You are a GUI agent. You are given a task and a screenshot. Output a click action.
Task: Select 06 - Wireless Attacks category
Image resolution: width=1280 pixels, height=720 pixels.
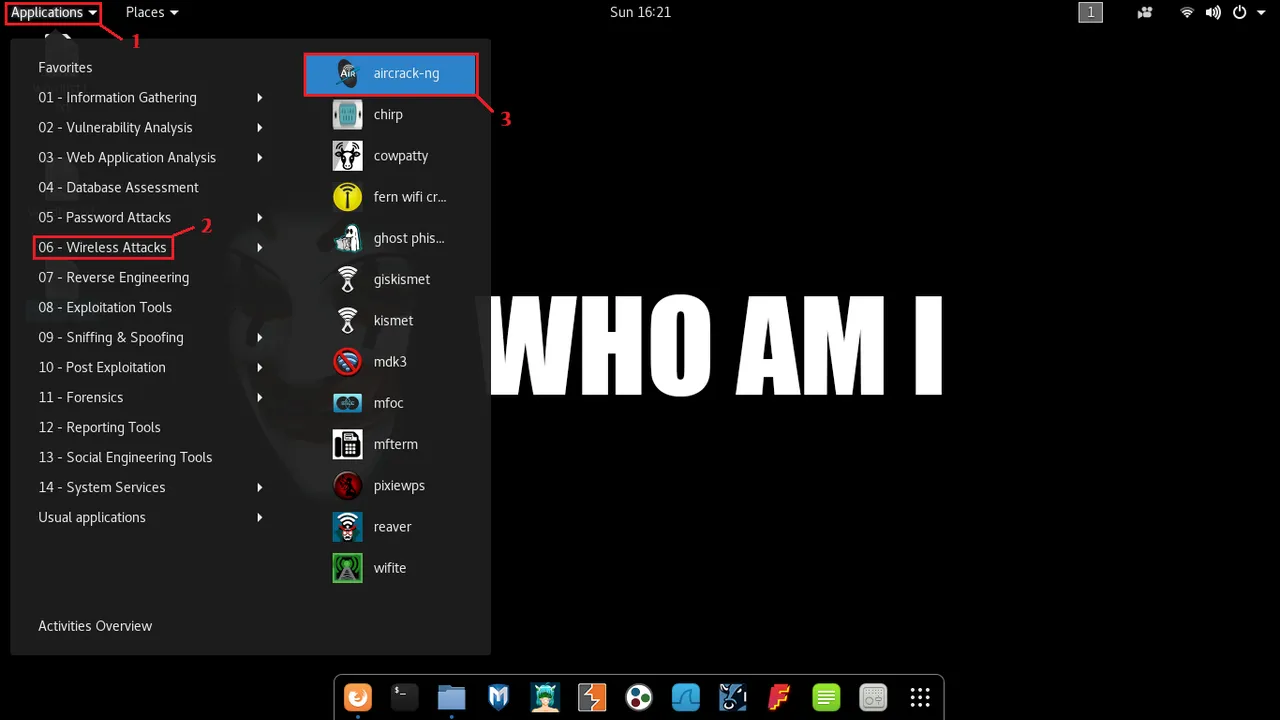pyautogui.click(x=102, y=247)
